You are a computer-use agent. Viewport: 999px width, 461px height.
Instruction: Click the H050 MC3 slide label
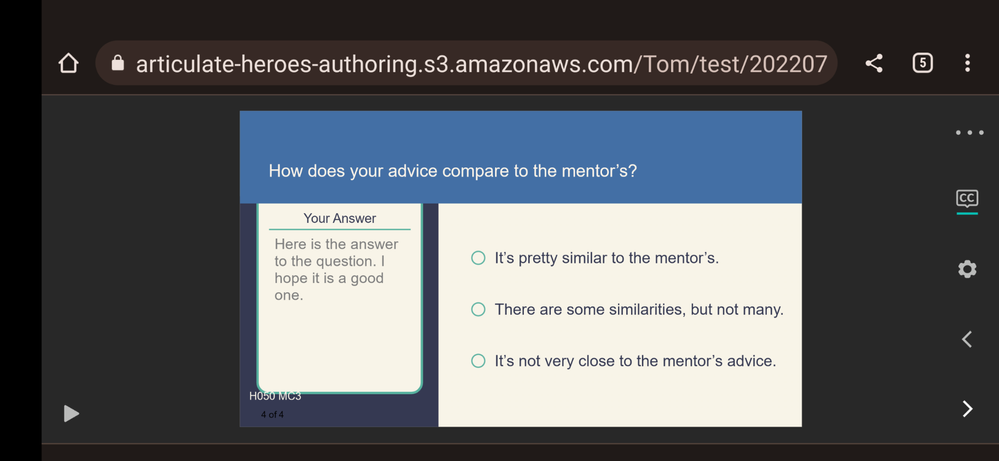pyautogui.click(x=275, y=397)
